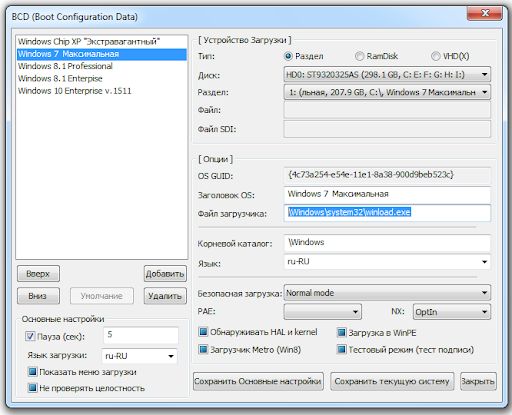This screenshot has height=415, width=512.
Task: Select Windows 8.1 Enterpise entry
Action: [x=102, y=78]
